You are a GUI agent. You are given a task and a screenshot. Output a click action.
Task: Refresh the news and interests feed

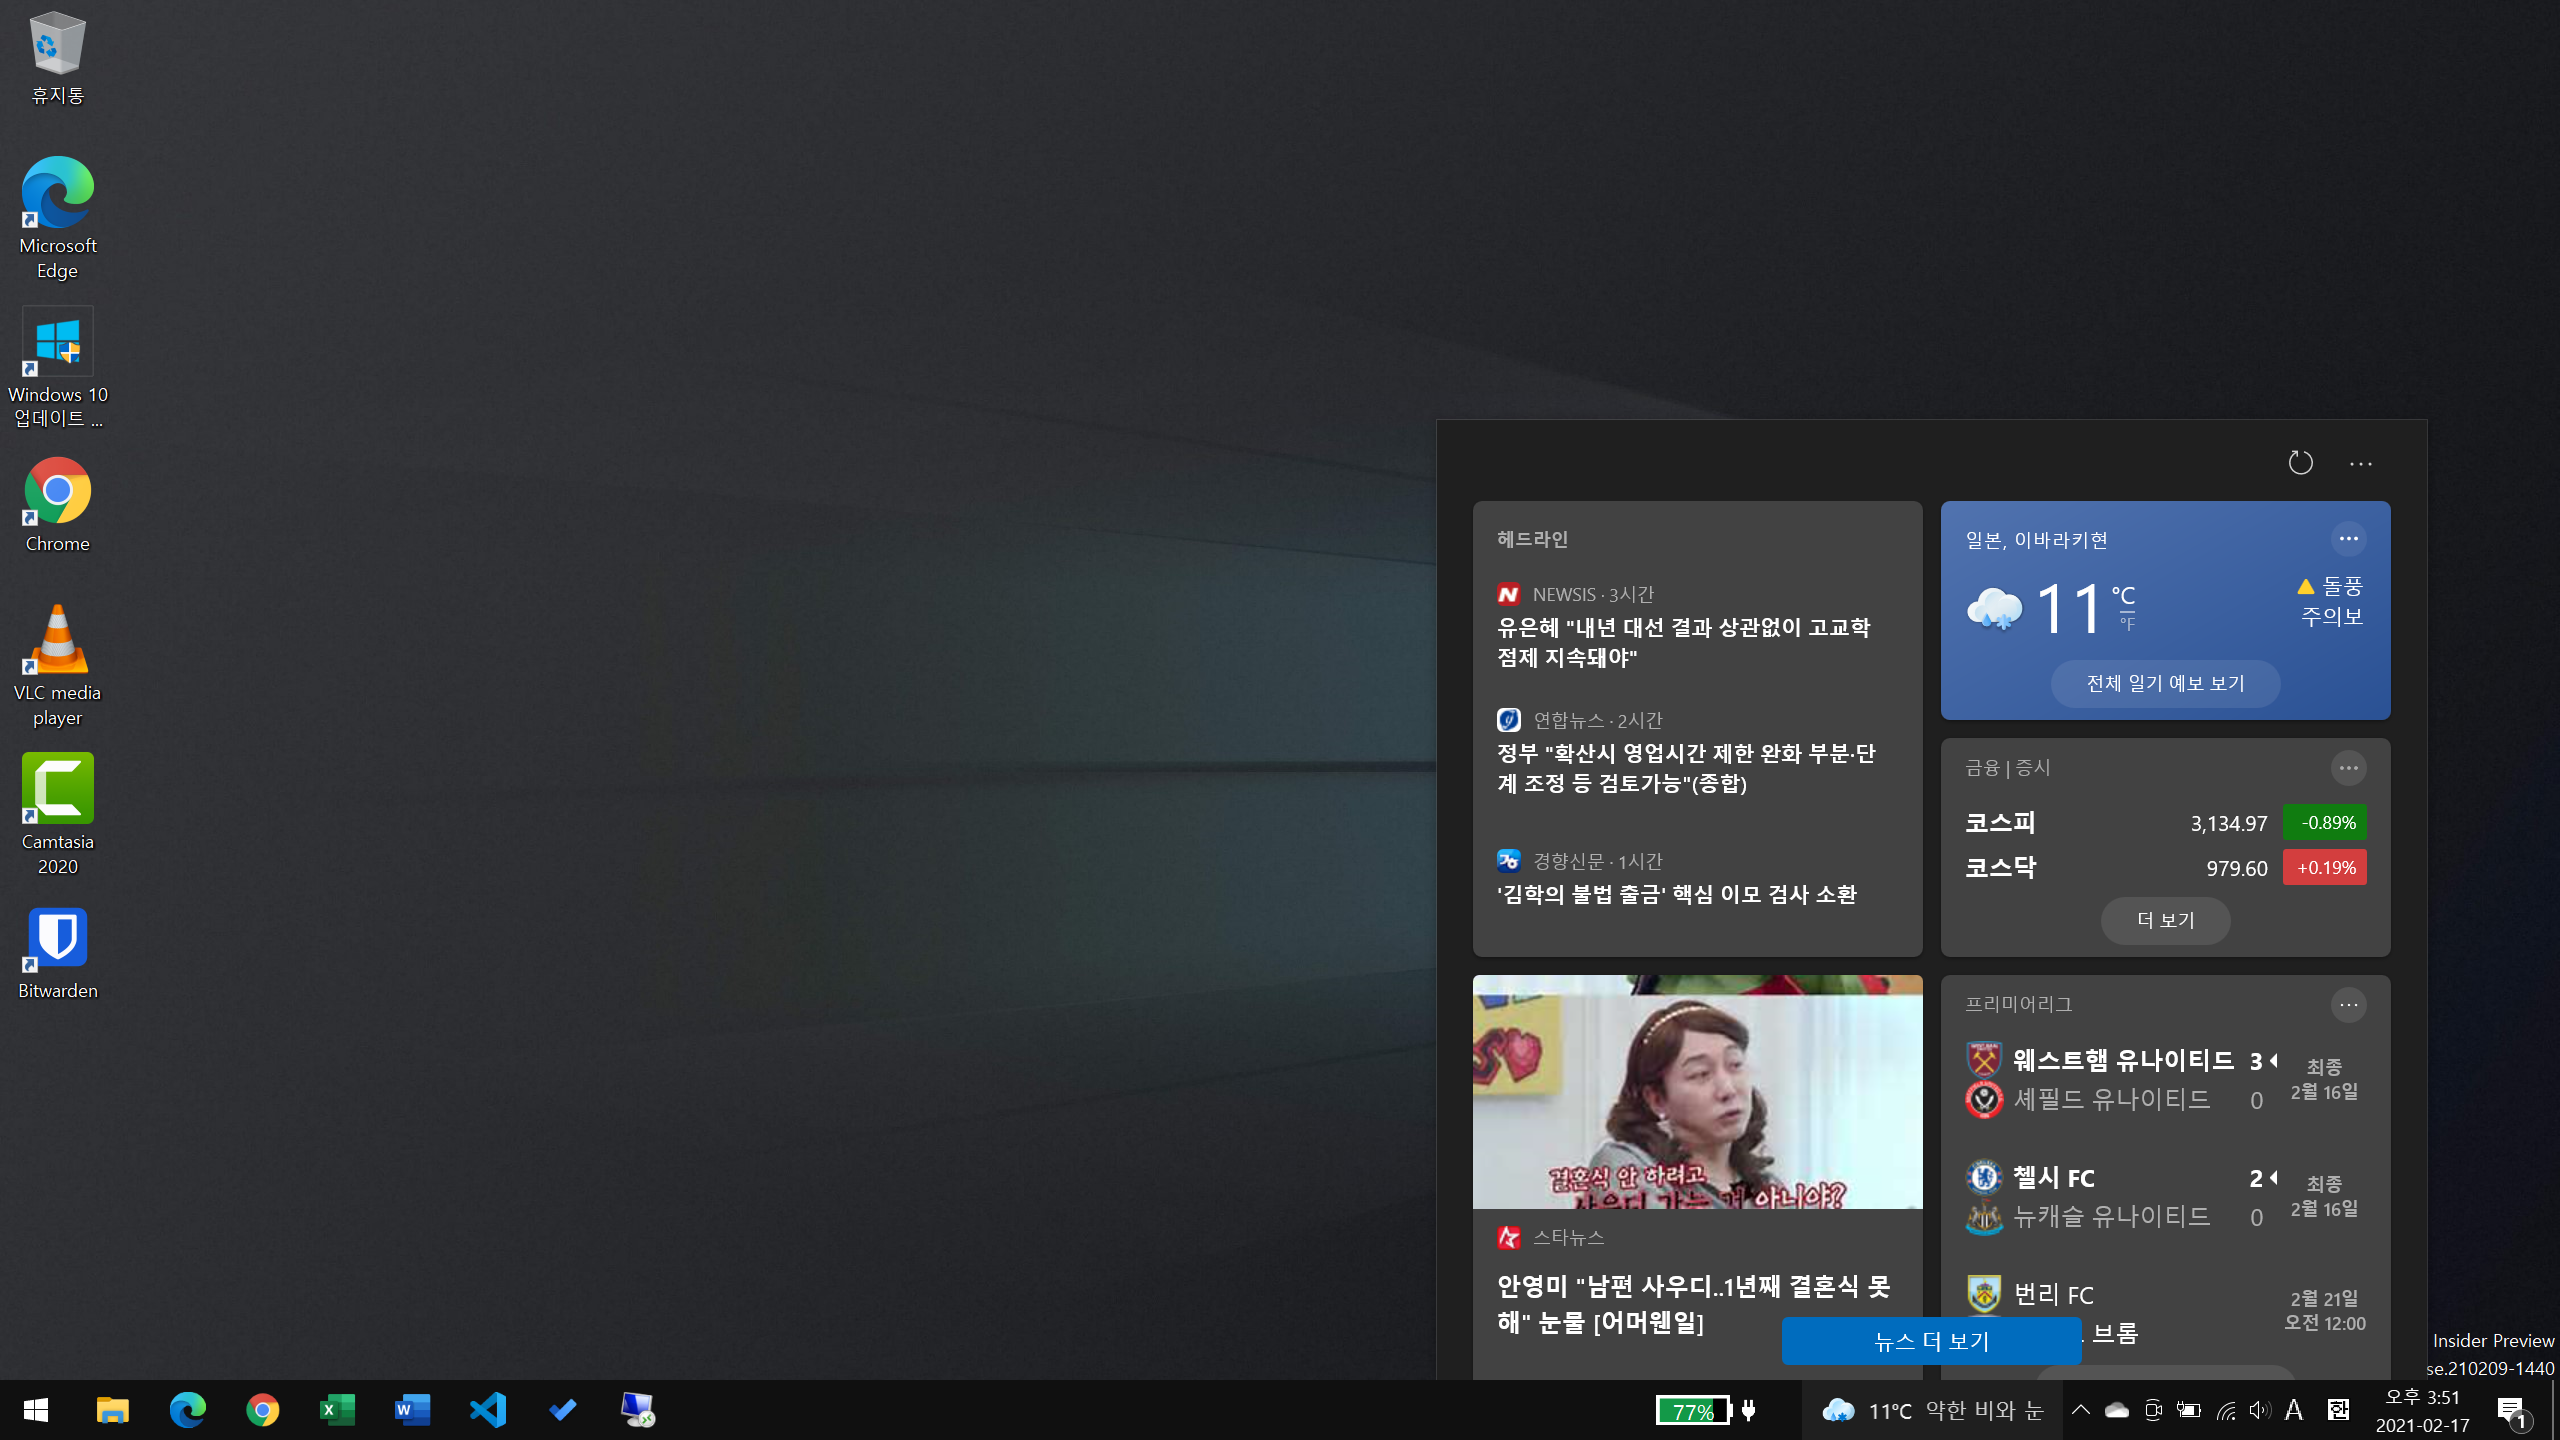(x=2300, y=463)
